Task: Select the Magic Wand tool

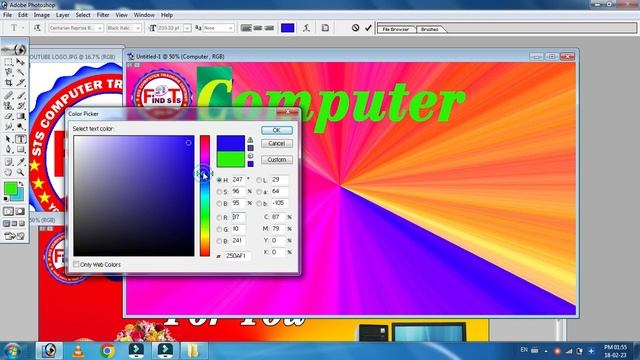Action: (20, 72)
